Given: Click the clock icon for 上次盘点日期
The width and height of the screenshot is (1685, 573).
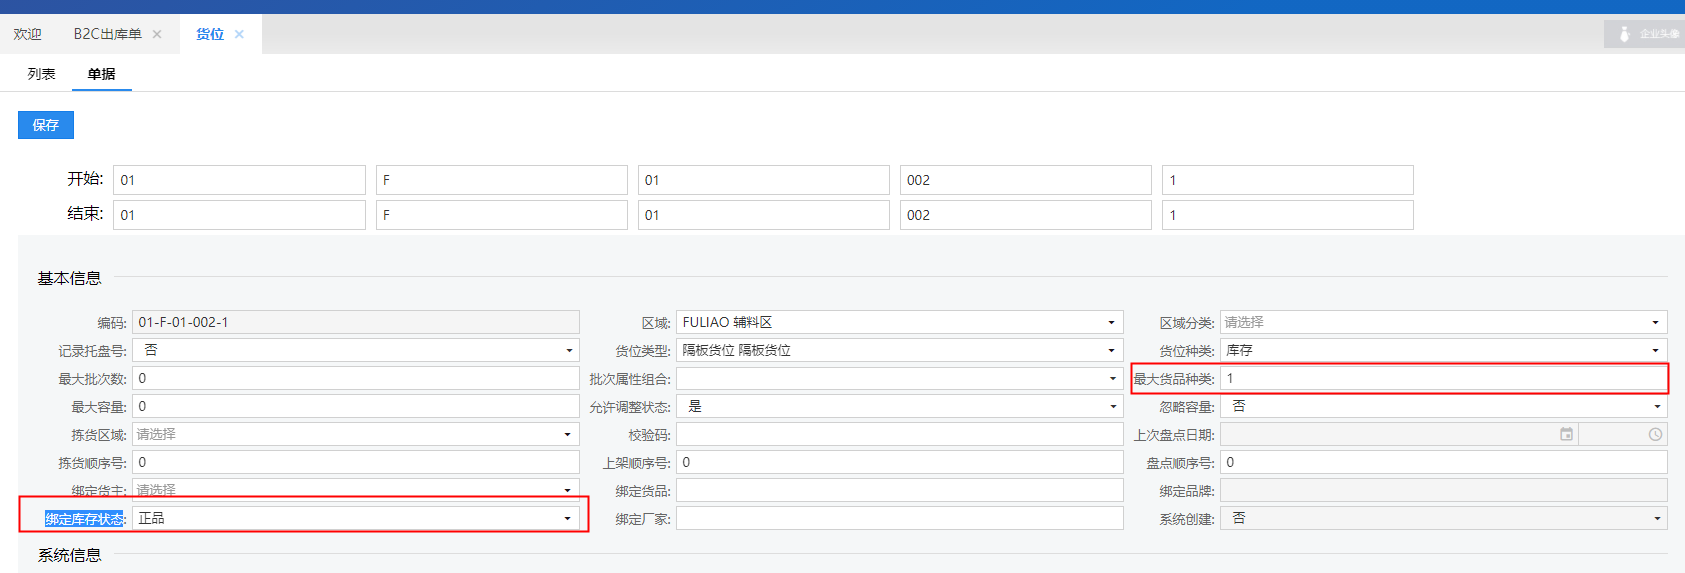Looking at the screenshot, I should [x=1655, y=434].
